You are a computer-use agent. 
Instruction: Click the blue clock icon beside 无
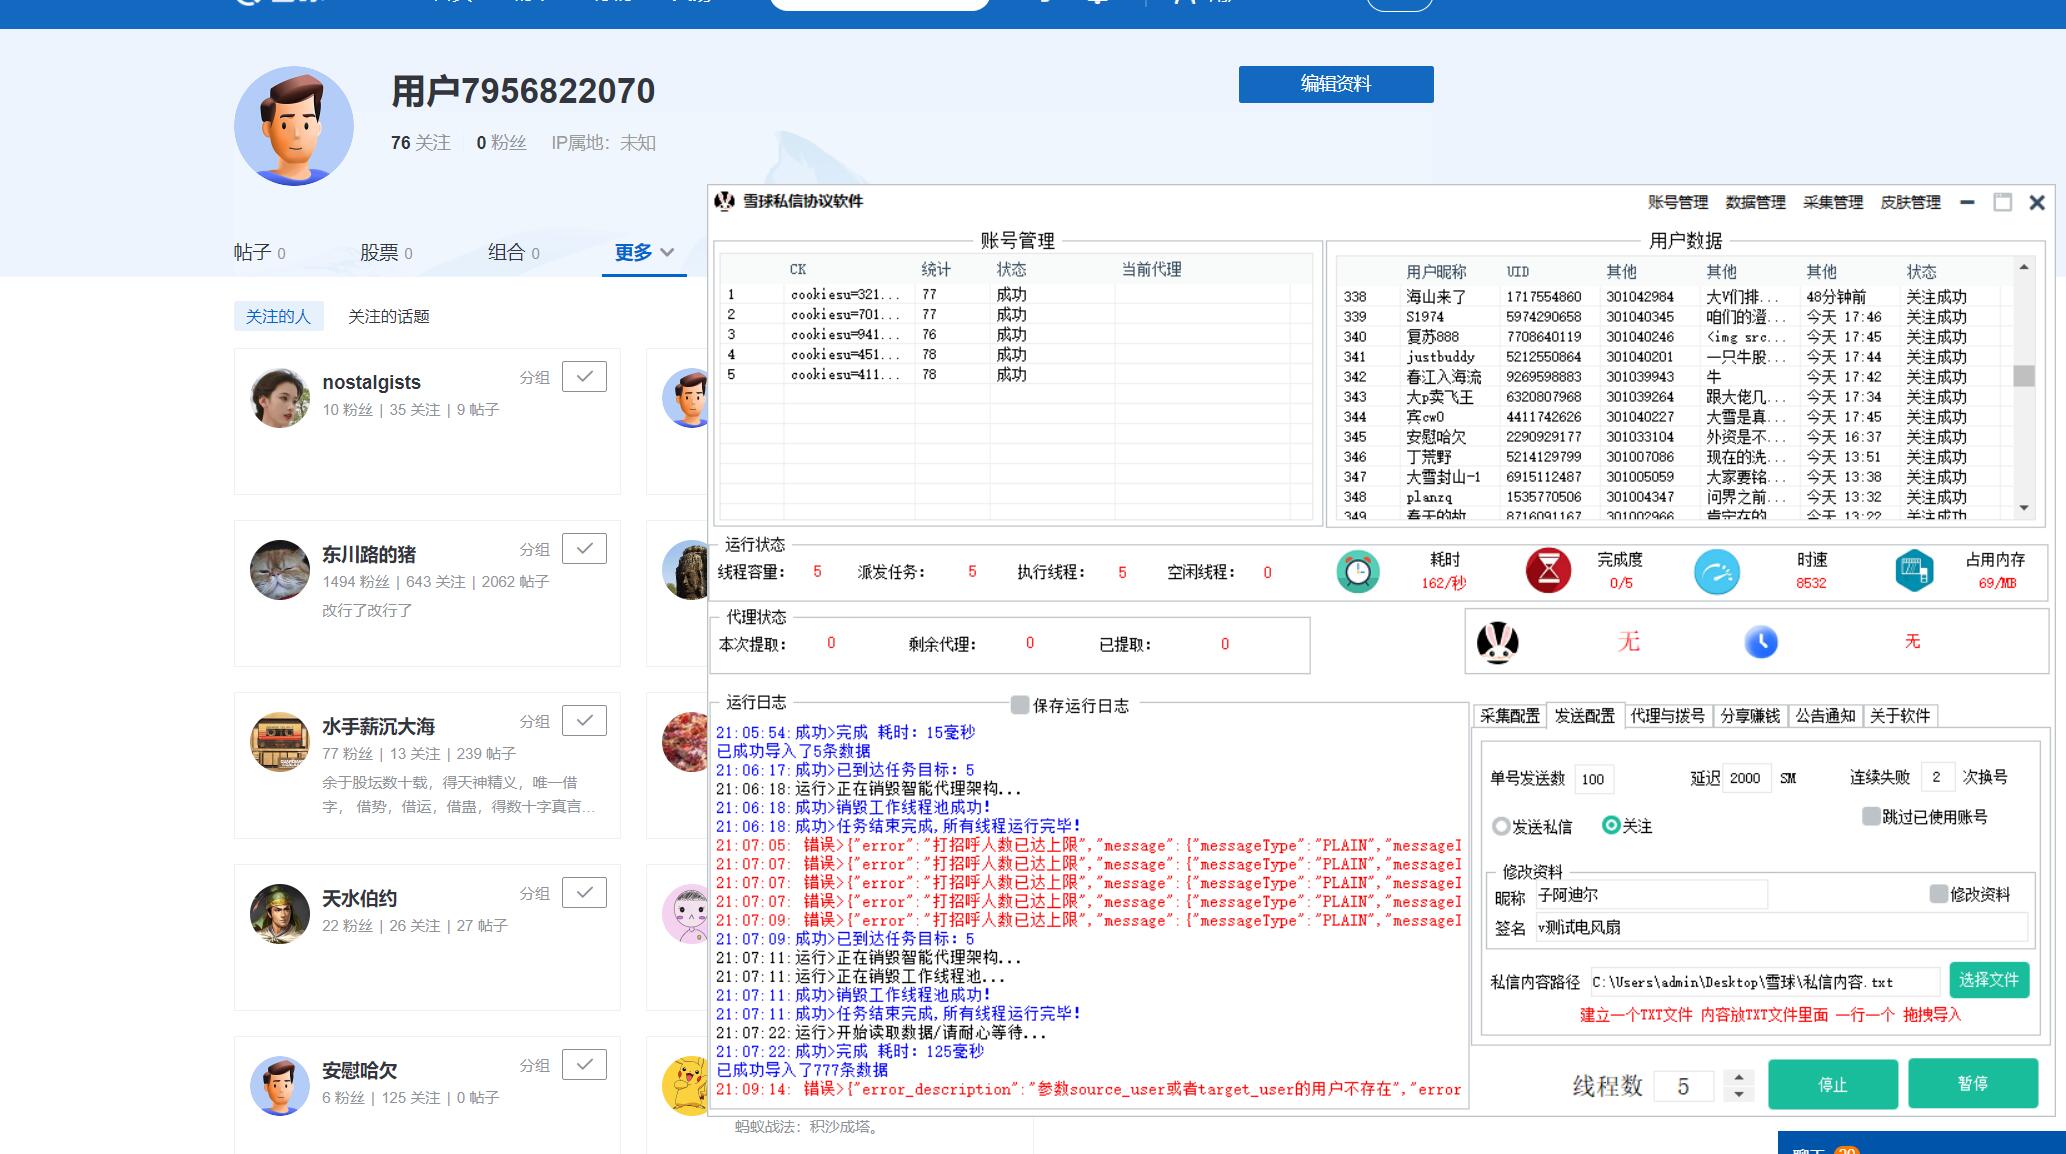coord(1760,642)
